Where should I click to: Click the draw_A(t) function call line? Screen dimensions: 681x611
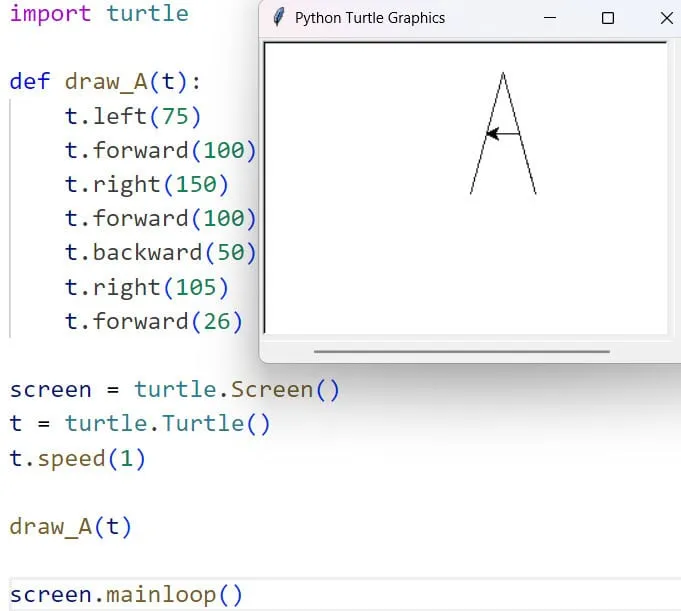[70, 526]
